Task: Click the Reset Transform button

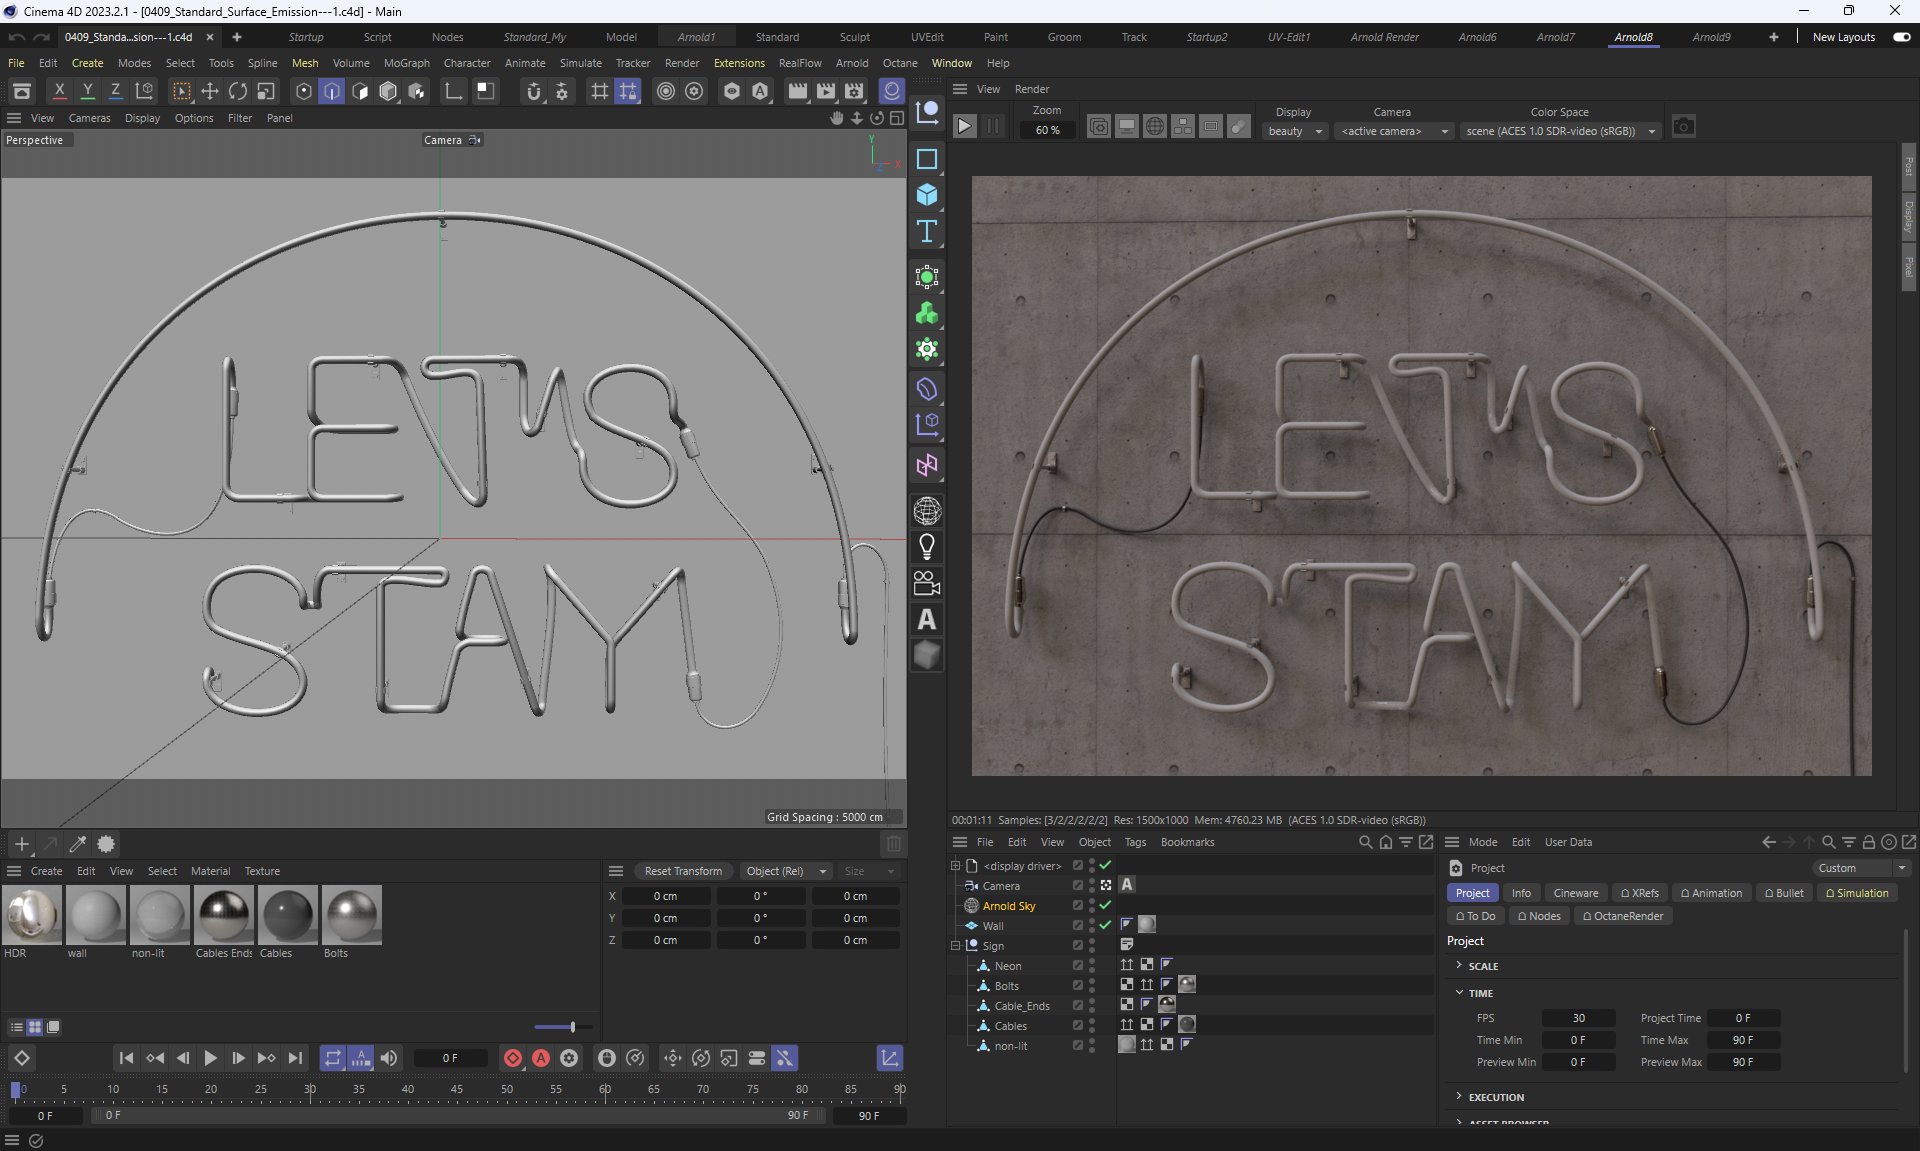Action: click(x=683, y=871)
